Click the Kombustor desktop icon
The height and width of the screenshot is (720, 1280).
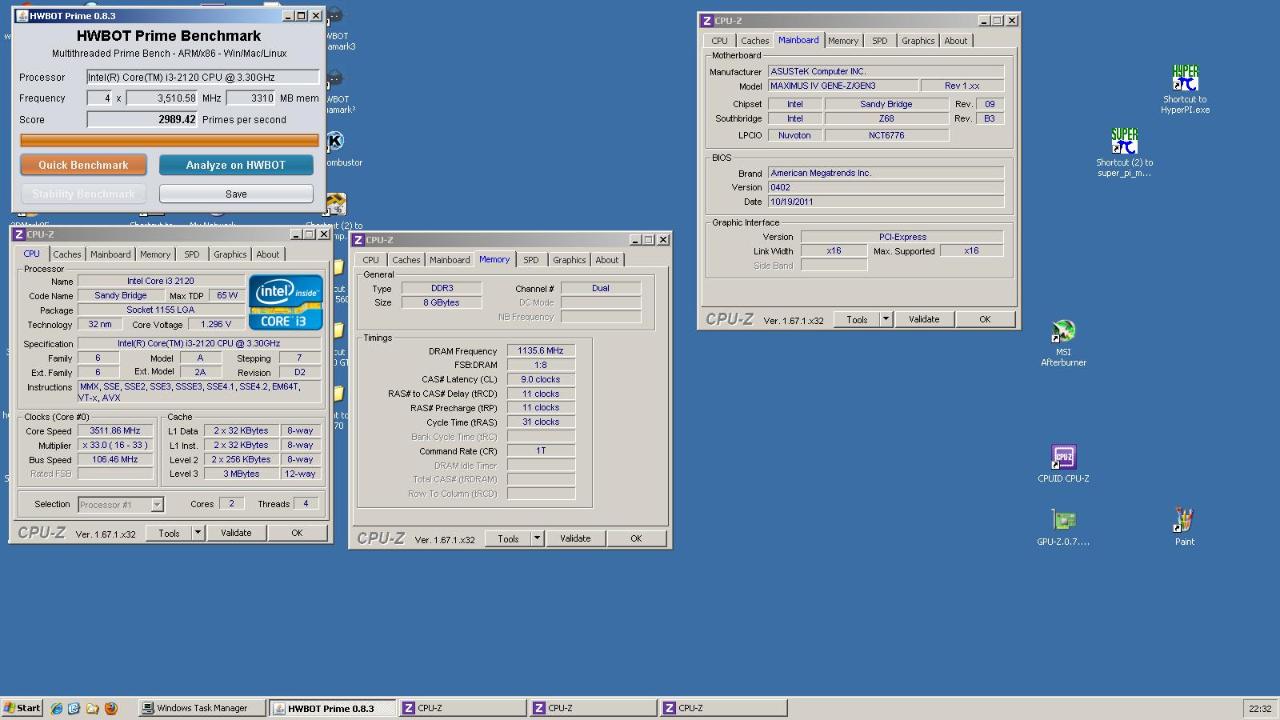pos(336,141)
